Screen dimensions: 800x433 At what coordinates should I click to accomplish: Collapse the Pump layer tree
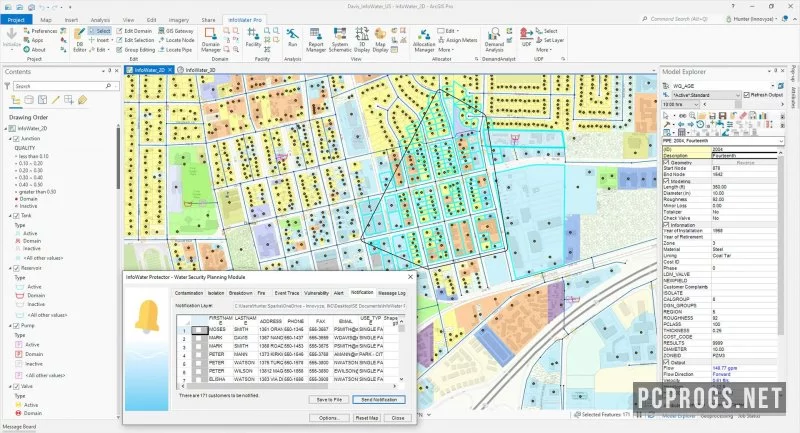(x=10, y=325)
